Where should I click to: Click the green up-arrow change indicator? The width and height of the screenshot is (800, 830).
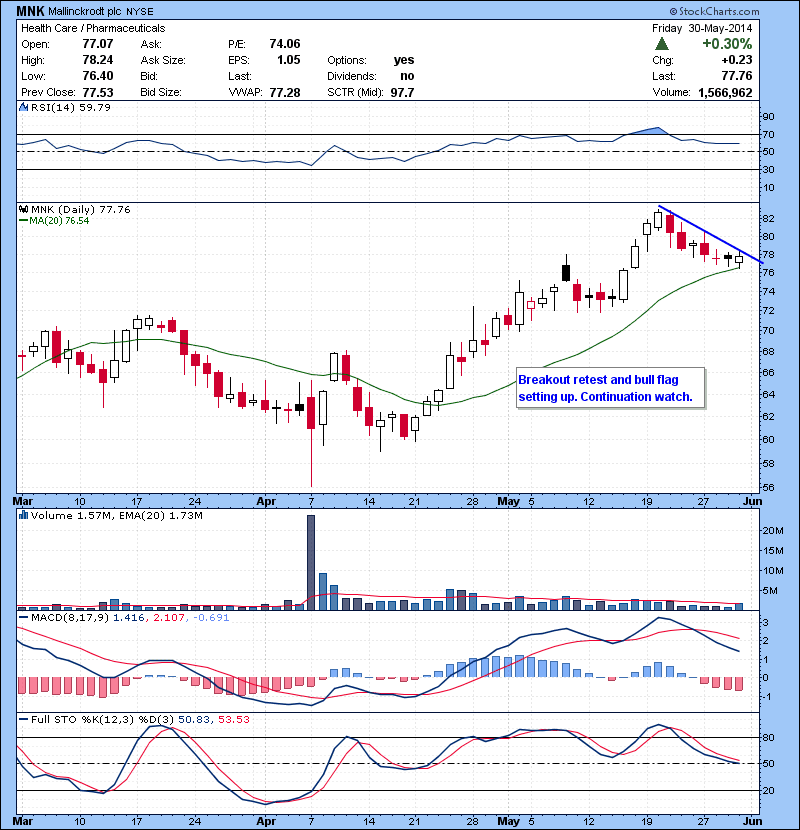[x=662, y=44]
